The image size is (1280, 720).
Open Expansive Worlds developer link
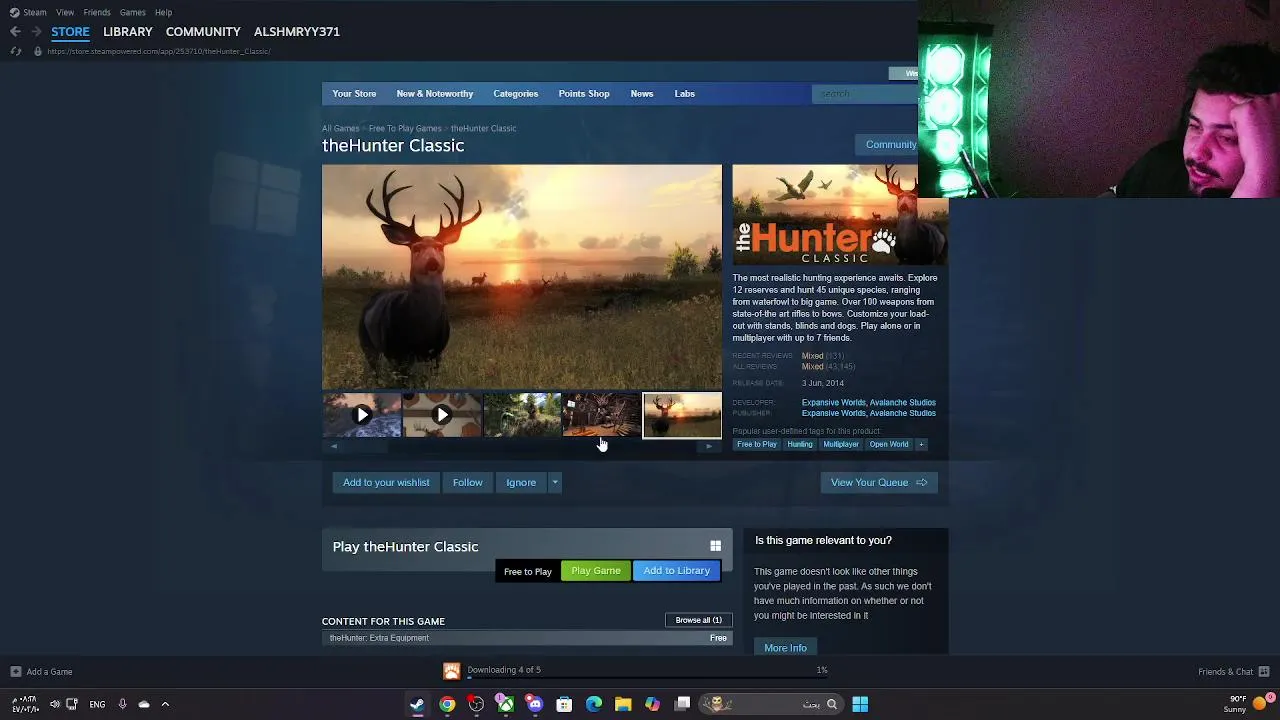click(833, 403)
